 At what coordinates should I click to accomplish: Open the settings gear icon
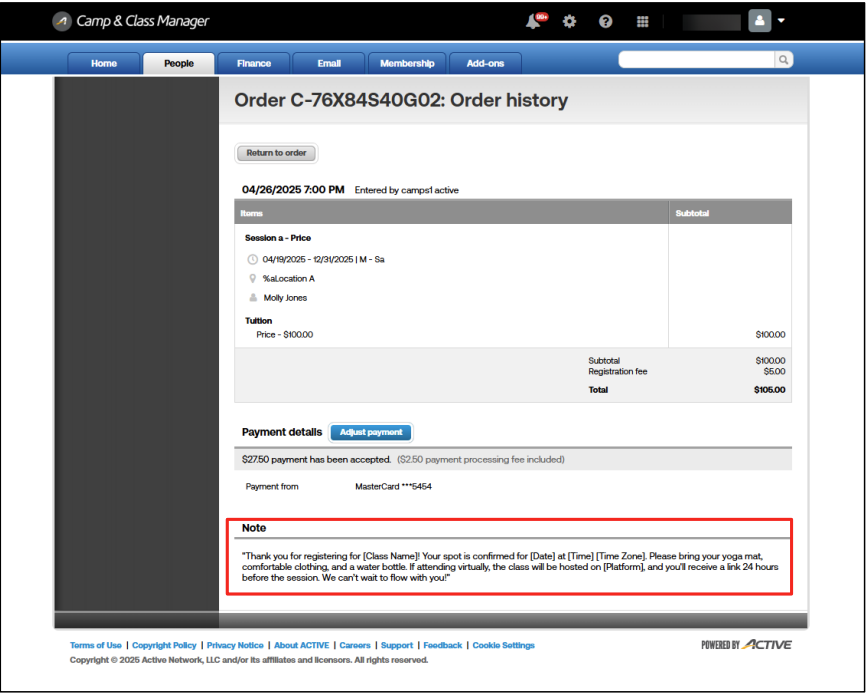pyautogui.click(x=569, y=21)
